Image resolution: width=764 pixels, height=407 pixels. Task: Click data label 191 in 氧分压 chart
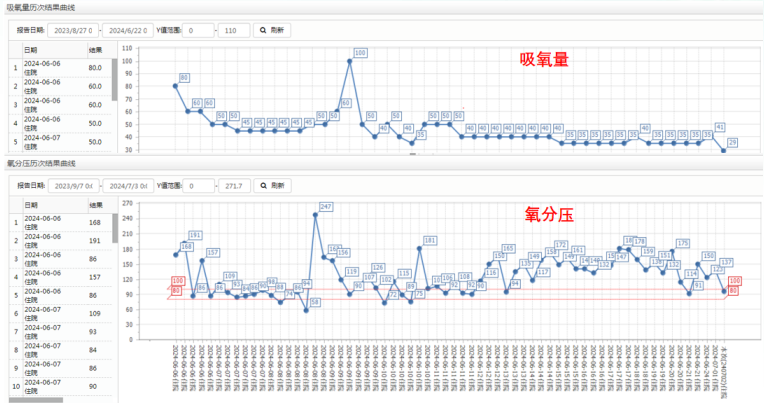tap(195, 235)
